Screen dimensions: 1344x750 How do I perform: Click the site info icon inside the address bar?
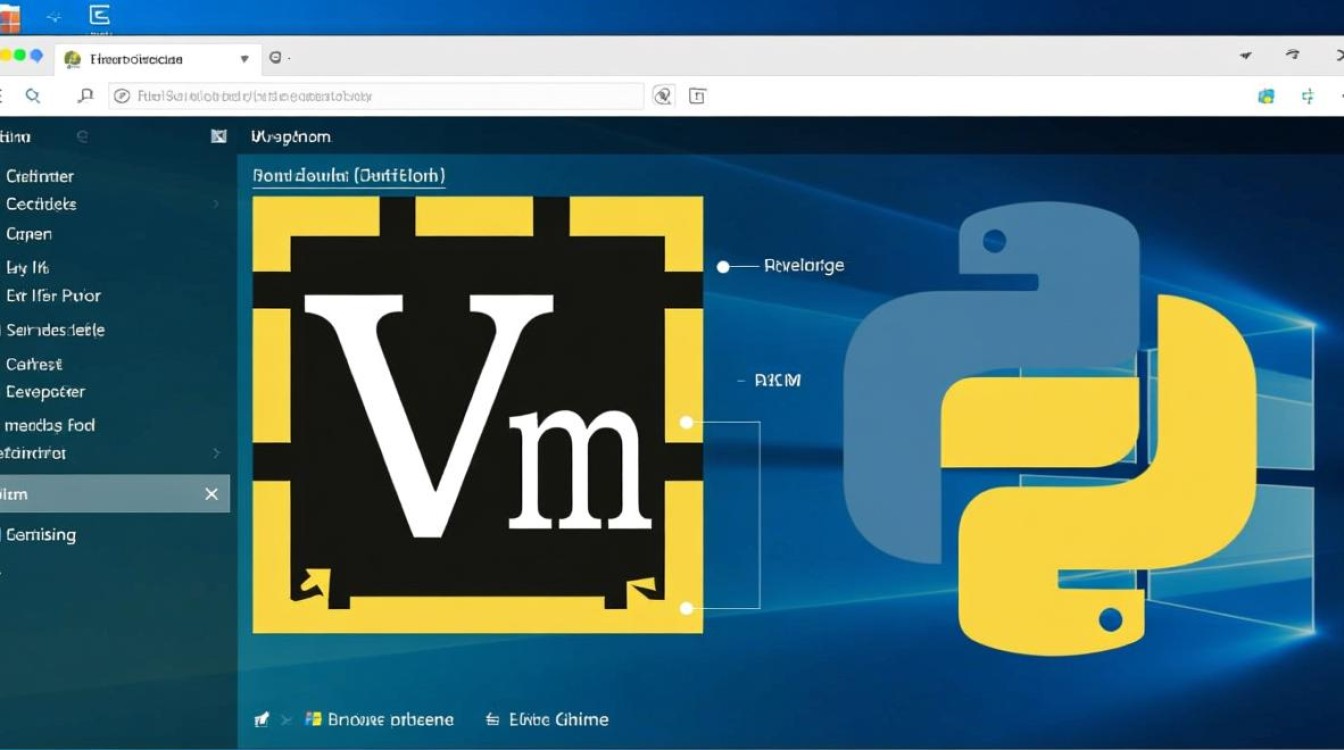point(122,96)
